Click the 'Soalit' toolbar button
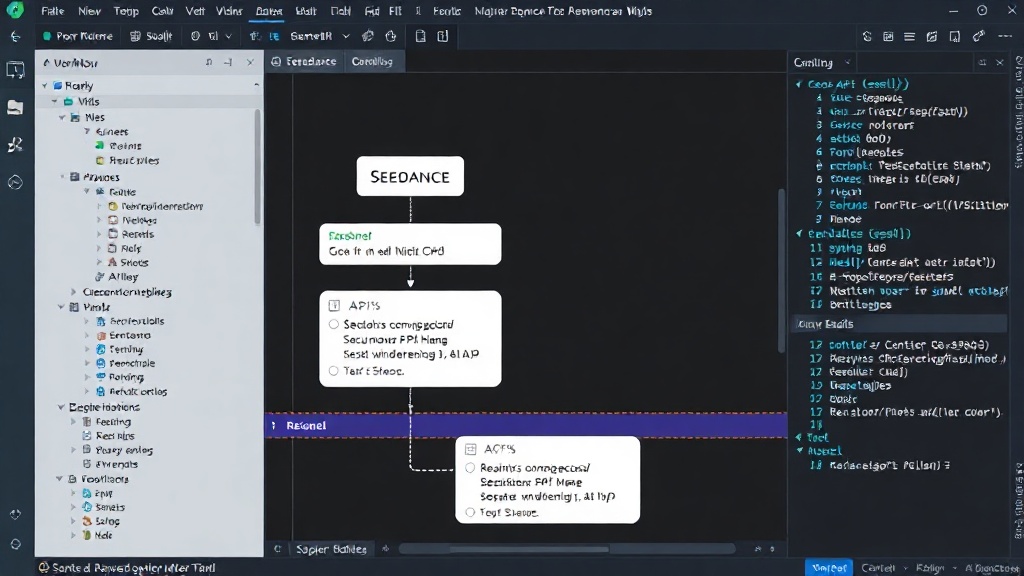This screenshot has width=1024, height=576. (152, 37)
